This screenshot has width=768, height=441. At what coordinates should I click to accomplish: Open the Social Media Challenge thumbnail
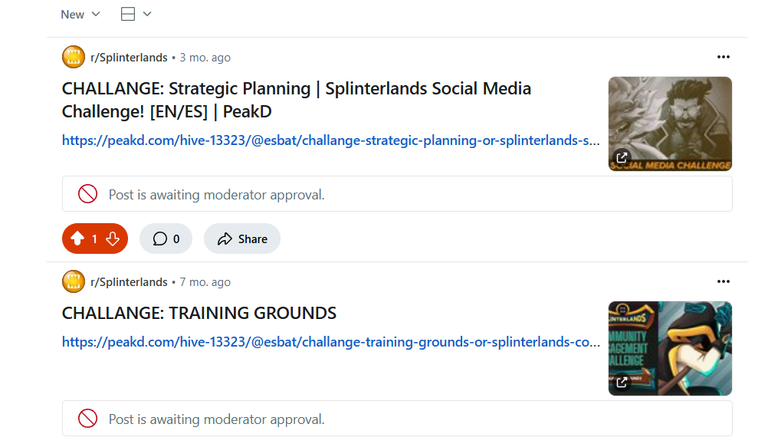[670, 123]
